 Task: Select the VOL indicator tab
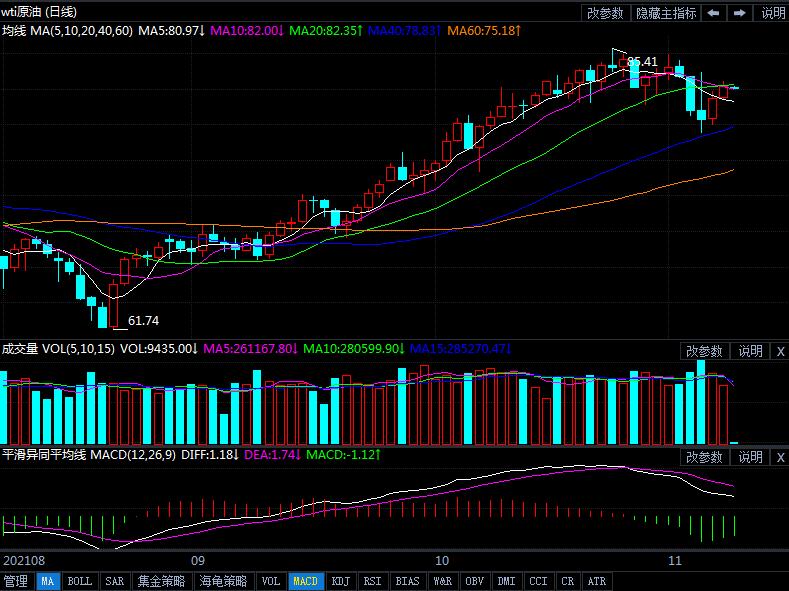[x=271, y=581]
